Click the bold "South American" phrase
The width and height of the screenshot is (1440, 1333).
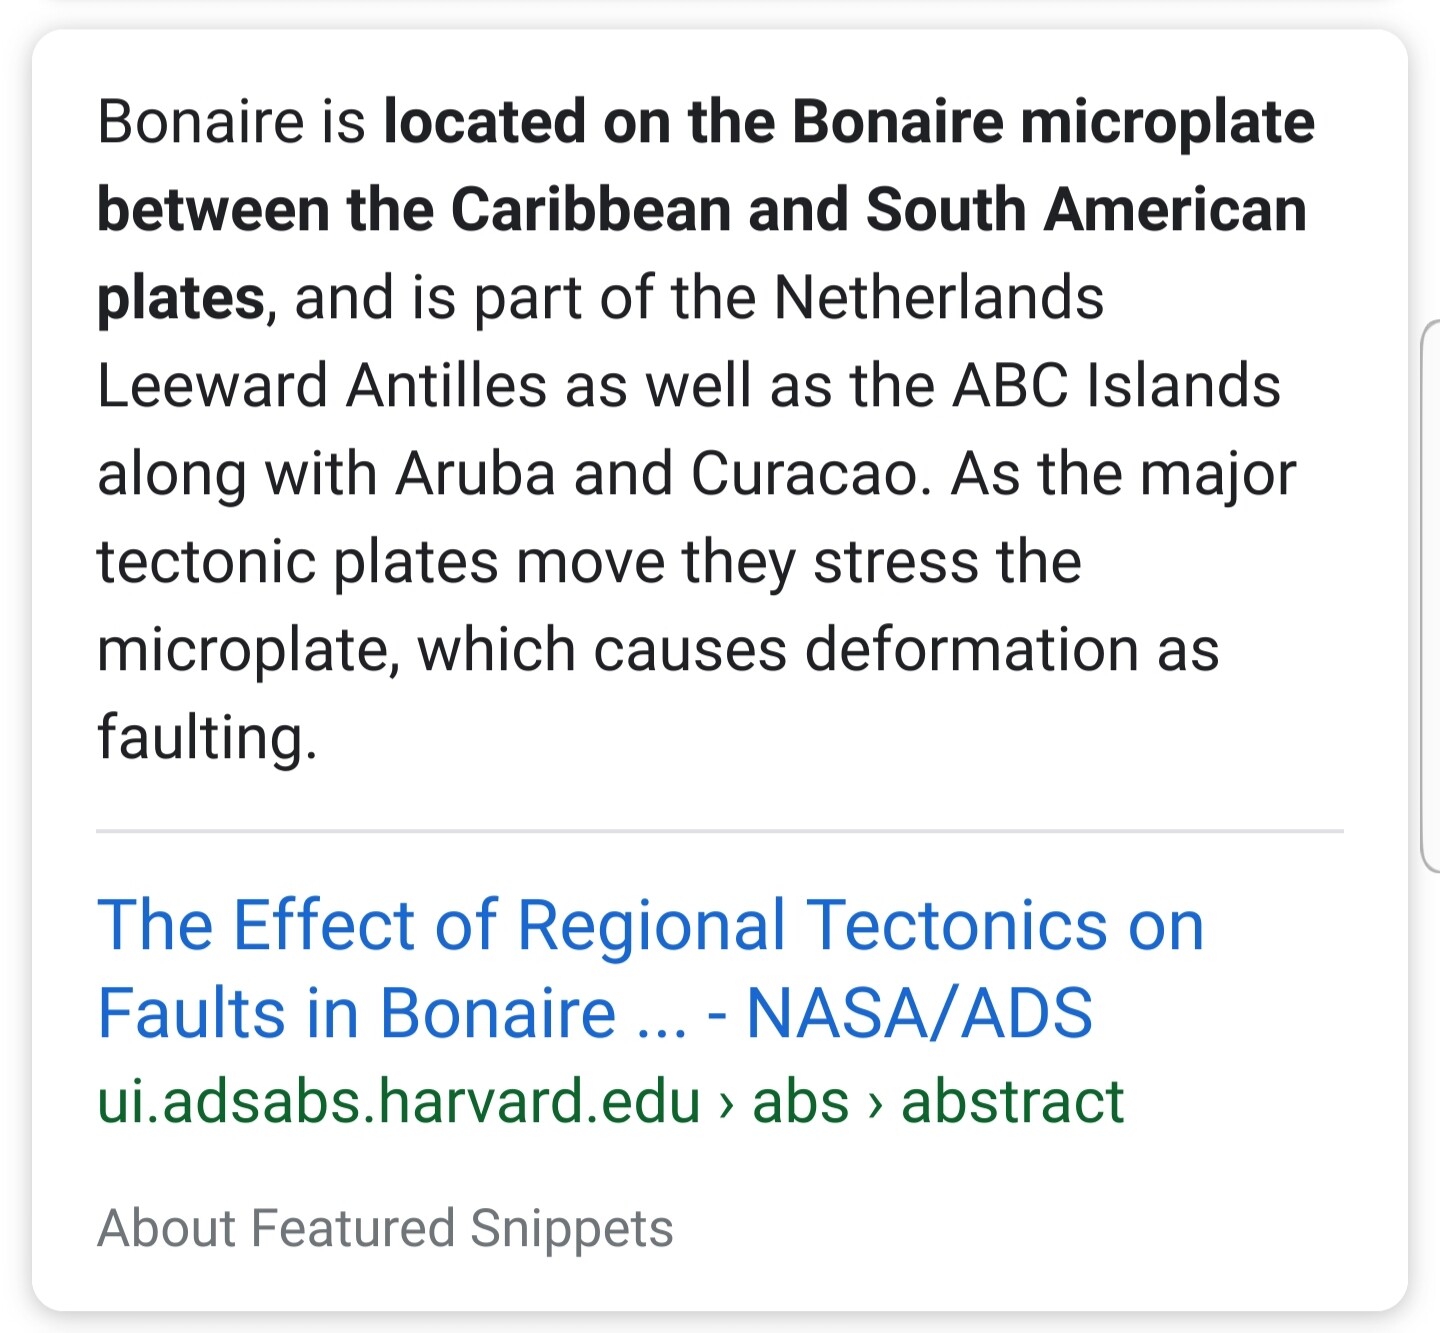1086,210
